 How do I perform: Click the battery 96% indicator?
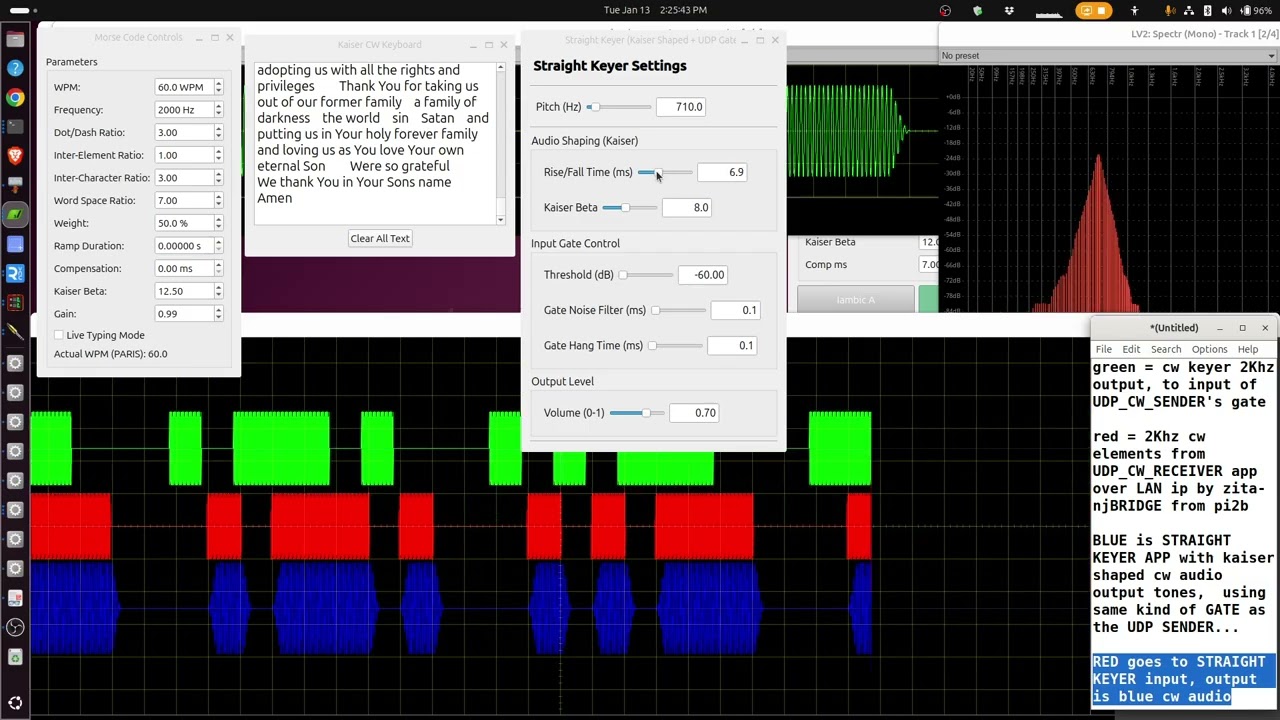pos(1255,10)
